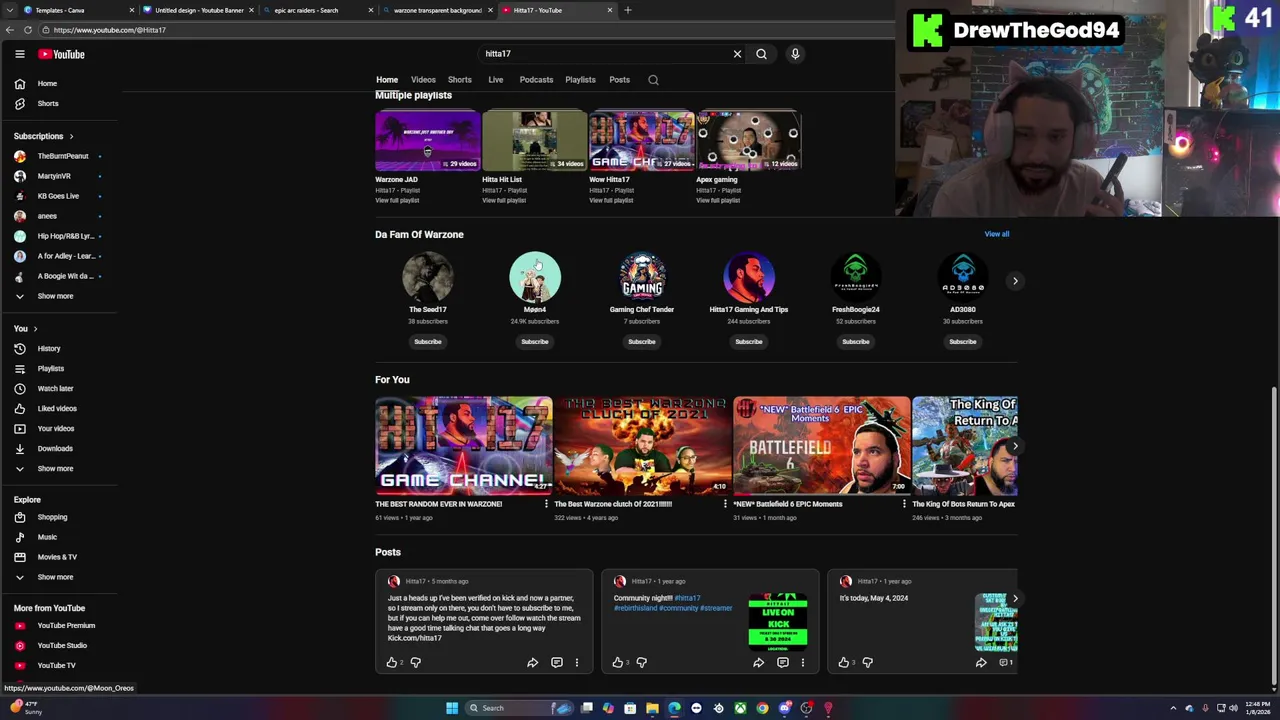
Task: Switch to the Videos channel tab
Action: (423, 80)
